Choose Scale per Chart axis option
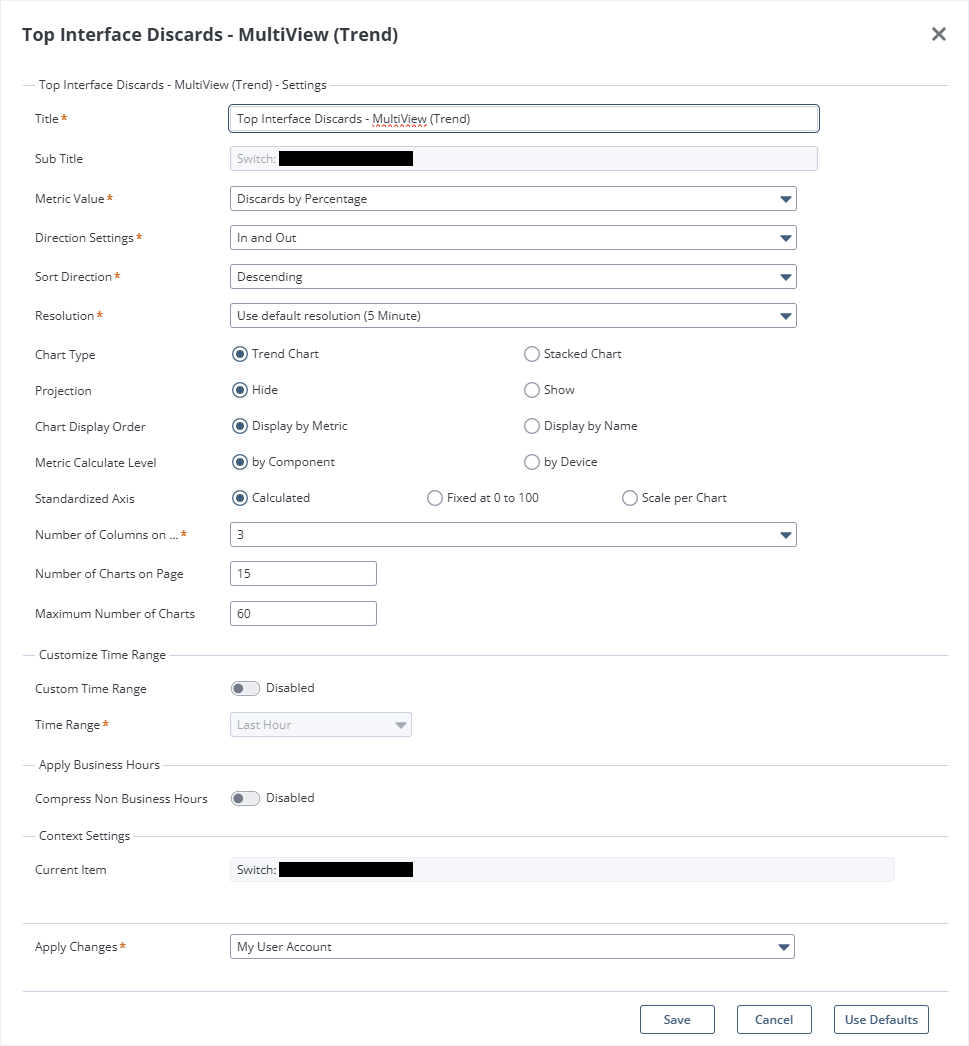This screenshot has width=969, height=1046. 630,498
